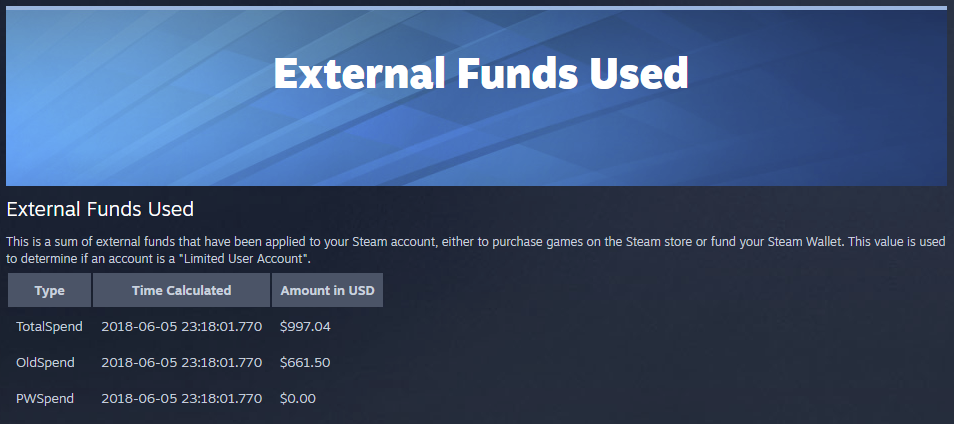This screenshot has height=424, width=954.
Task: Click the PWSpend row label
Action: click(45, 399)
